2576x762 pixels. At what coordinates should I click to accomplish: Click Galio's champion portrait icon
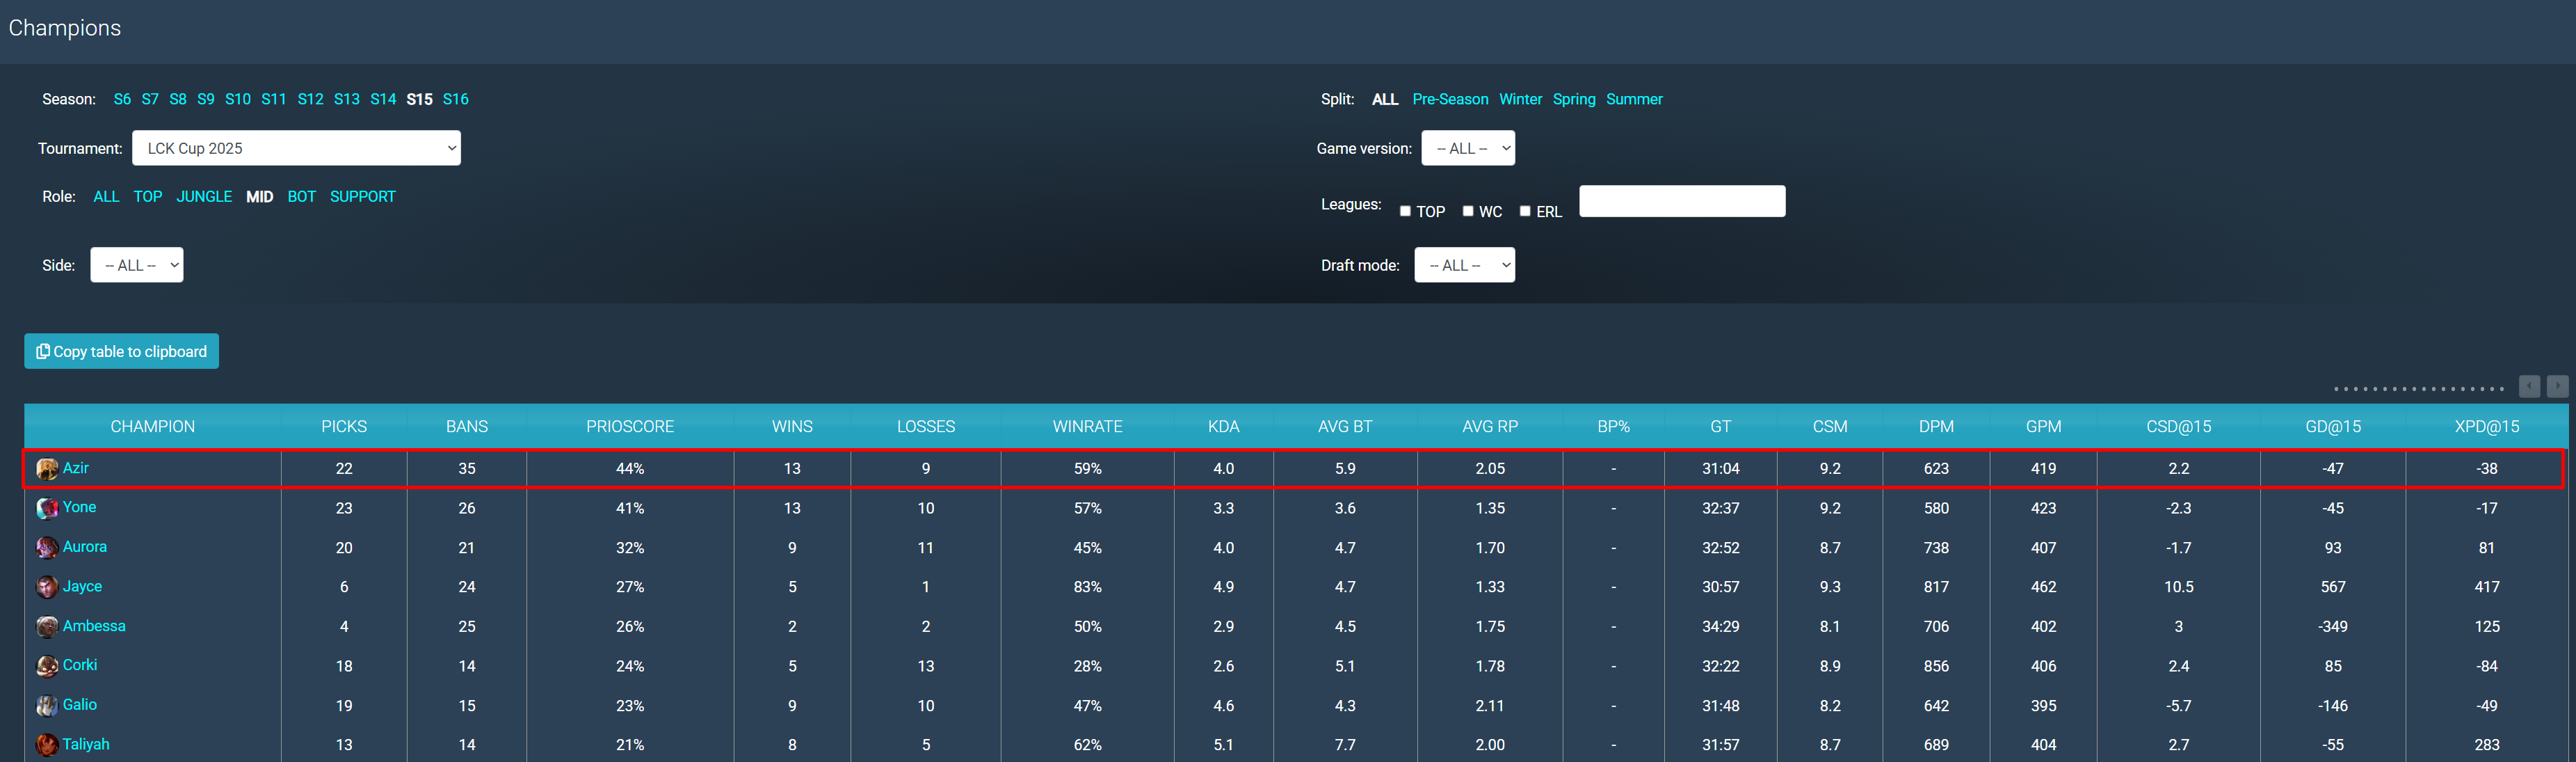click(47, 706)
